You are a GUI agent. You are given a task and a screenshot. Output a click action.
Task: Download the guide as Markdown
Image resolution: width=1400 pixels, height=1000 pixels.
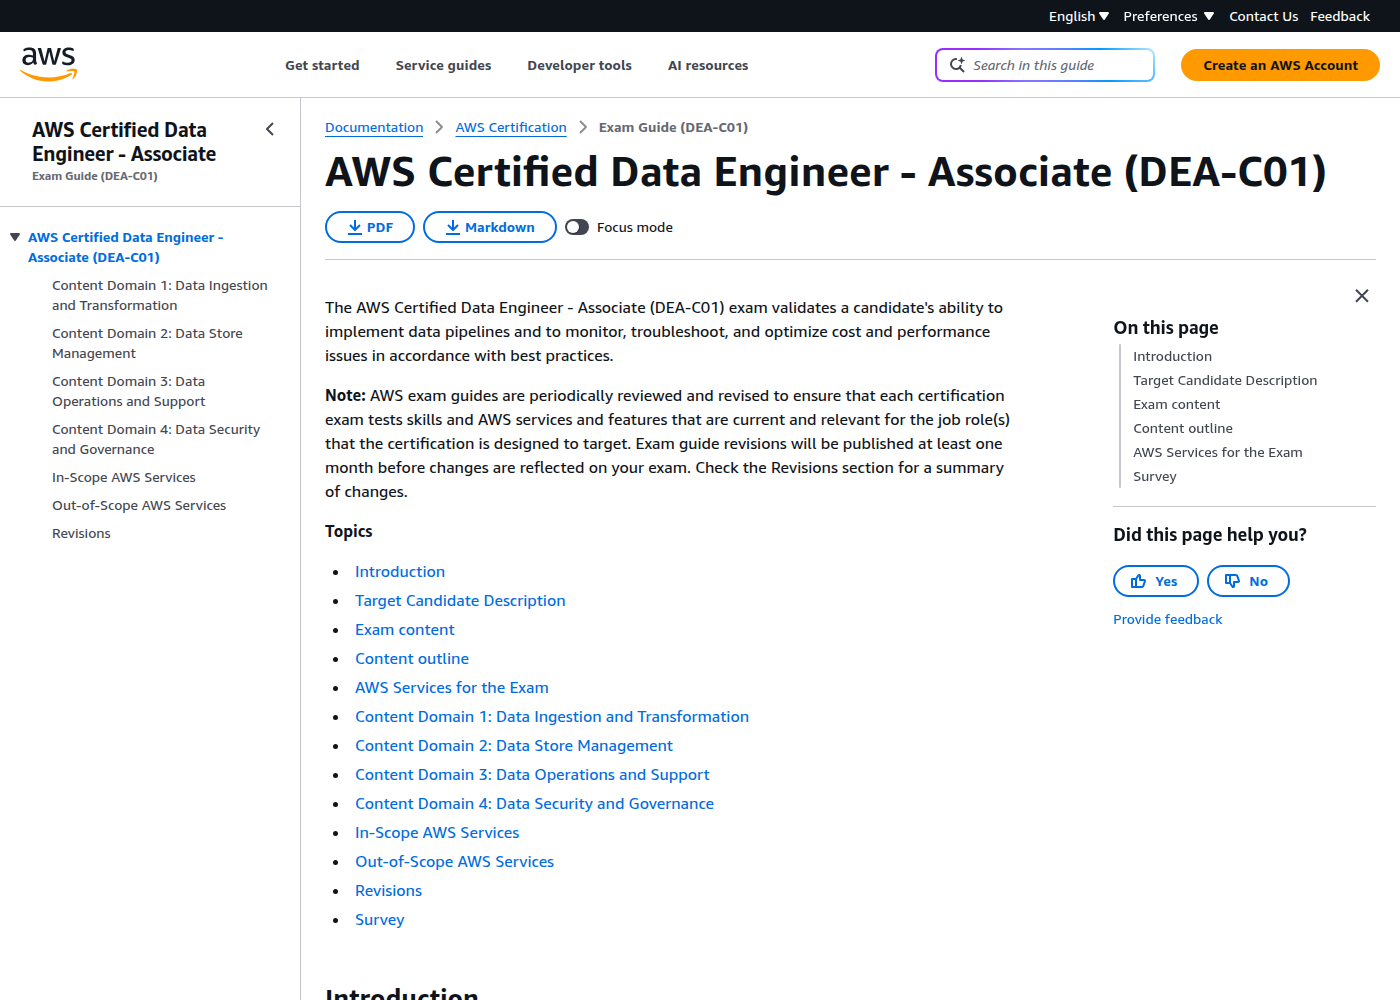489,227
